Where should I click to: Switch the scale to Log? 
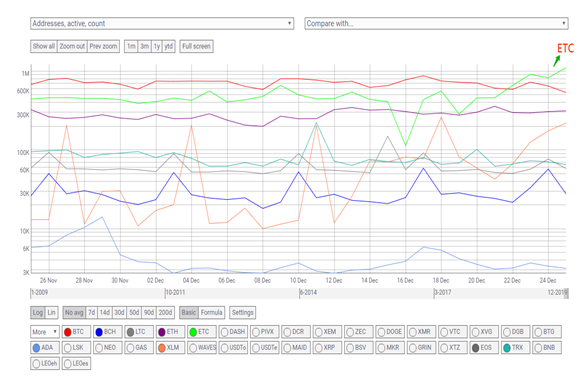pos(38,313)
